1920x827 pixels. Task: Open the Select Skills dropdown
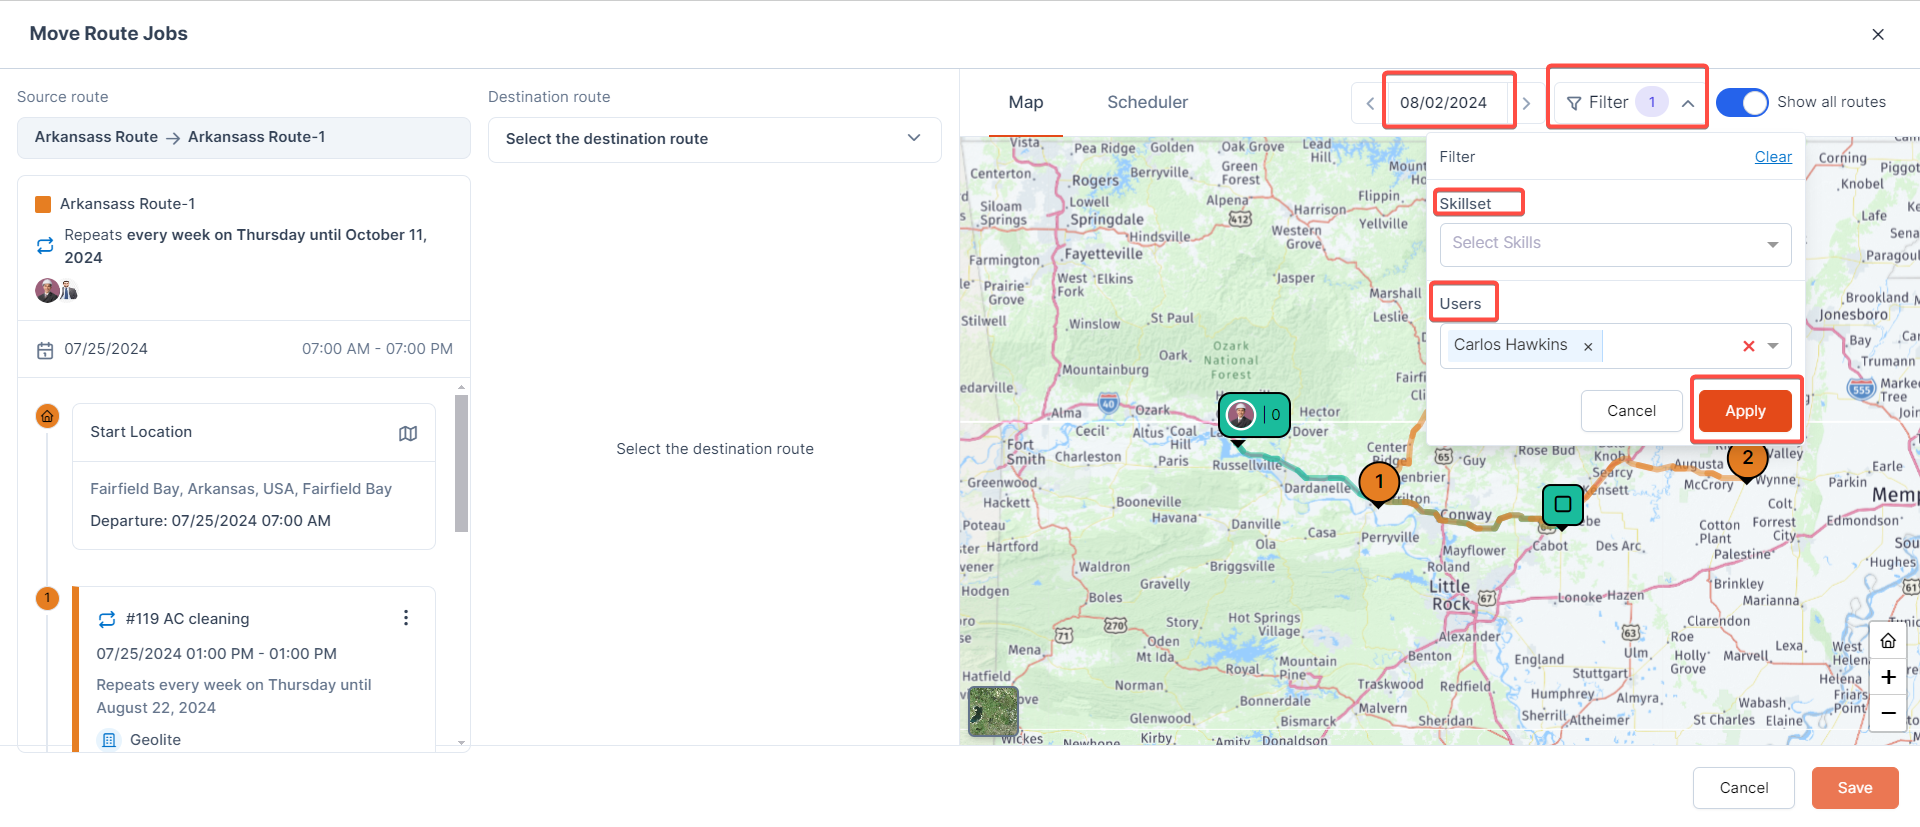coord(1615,243)
